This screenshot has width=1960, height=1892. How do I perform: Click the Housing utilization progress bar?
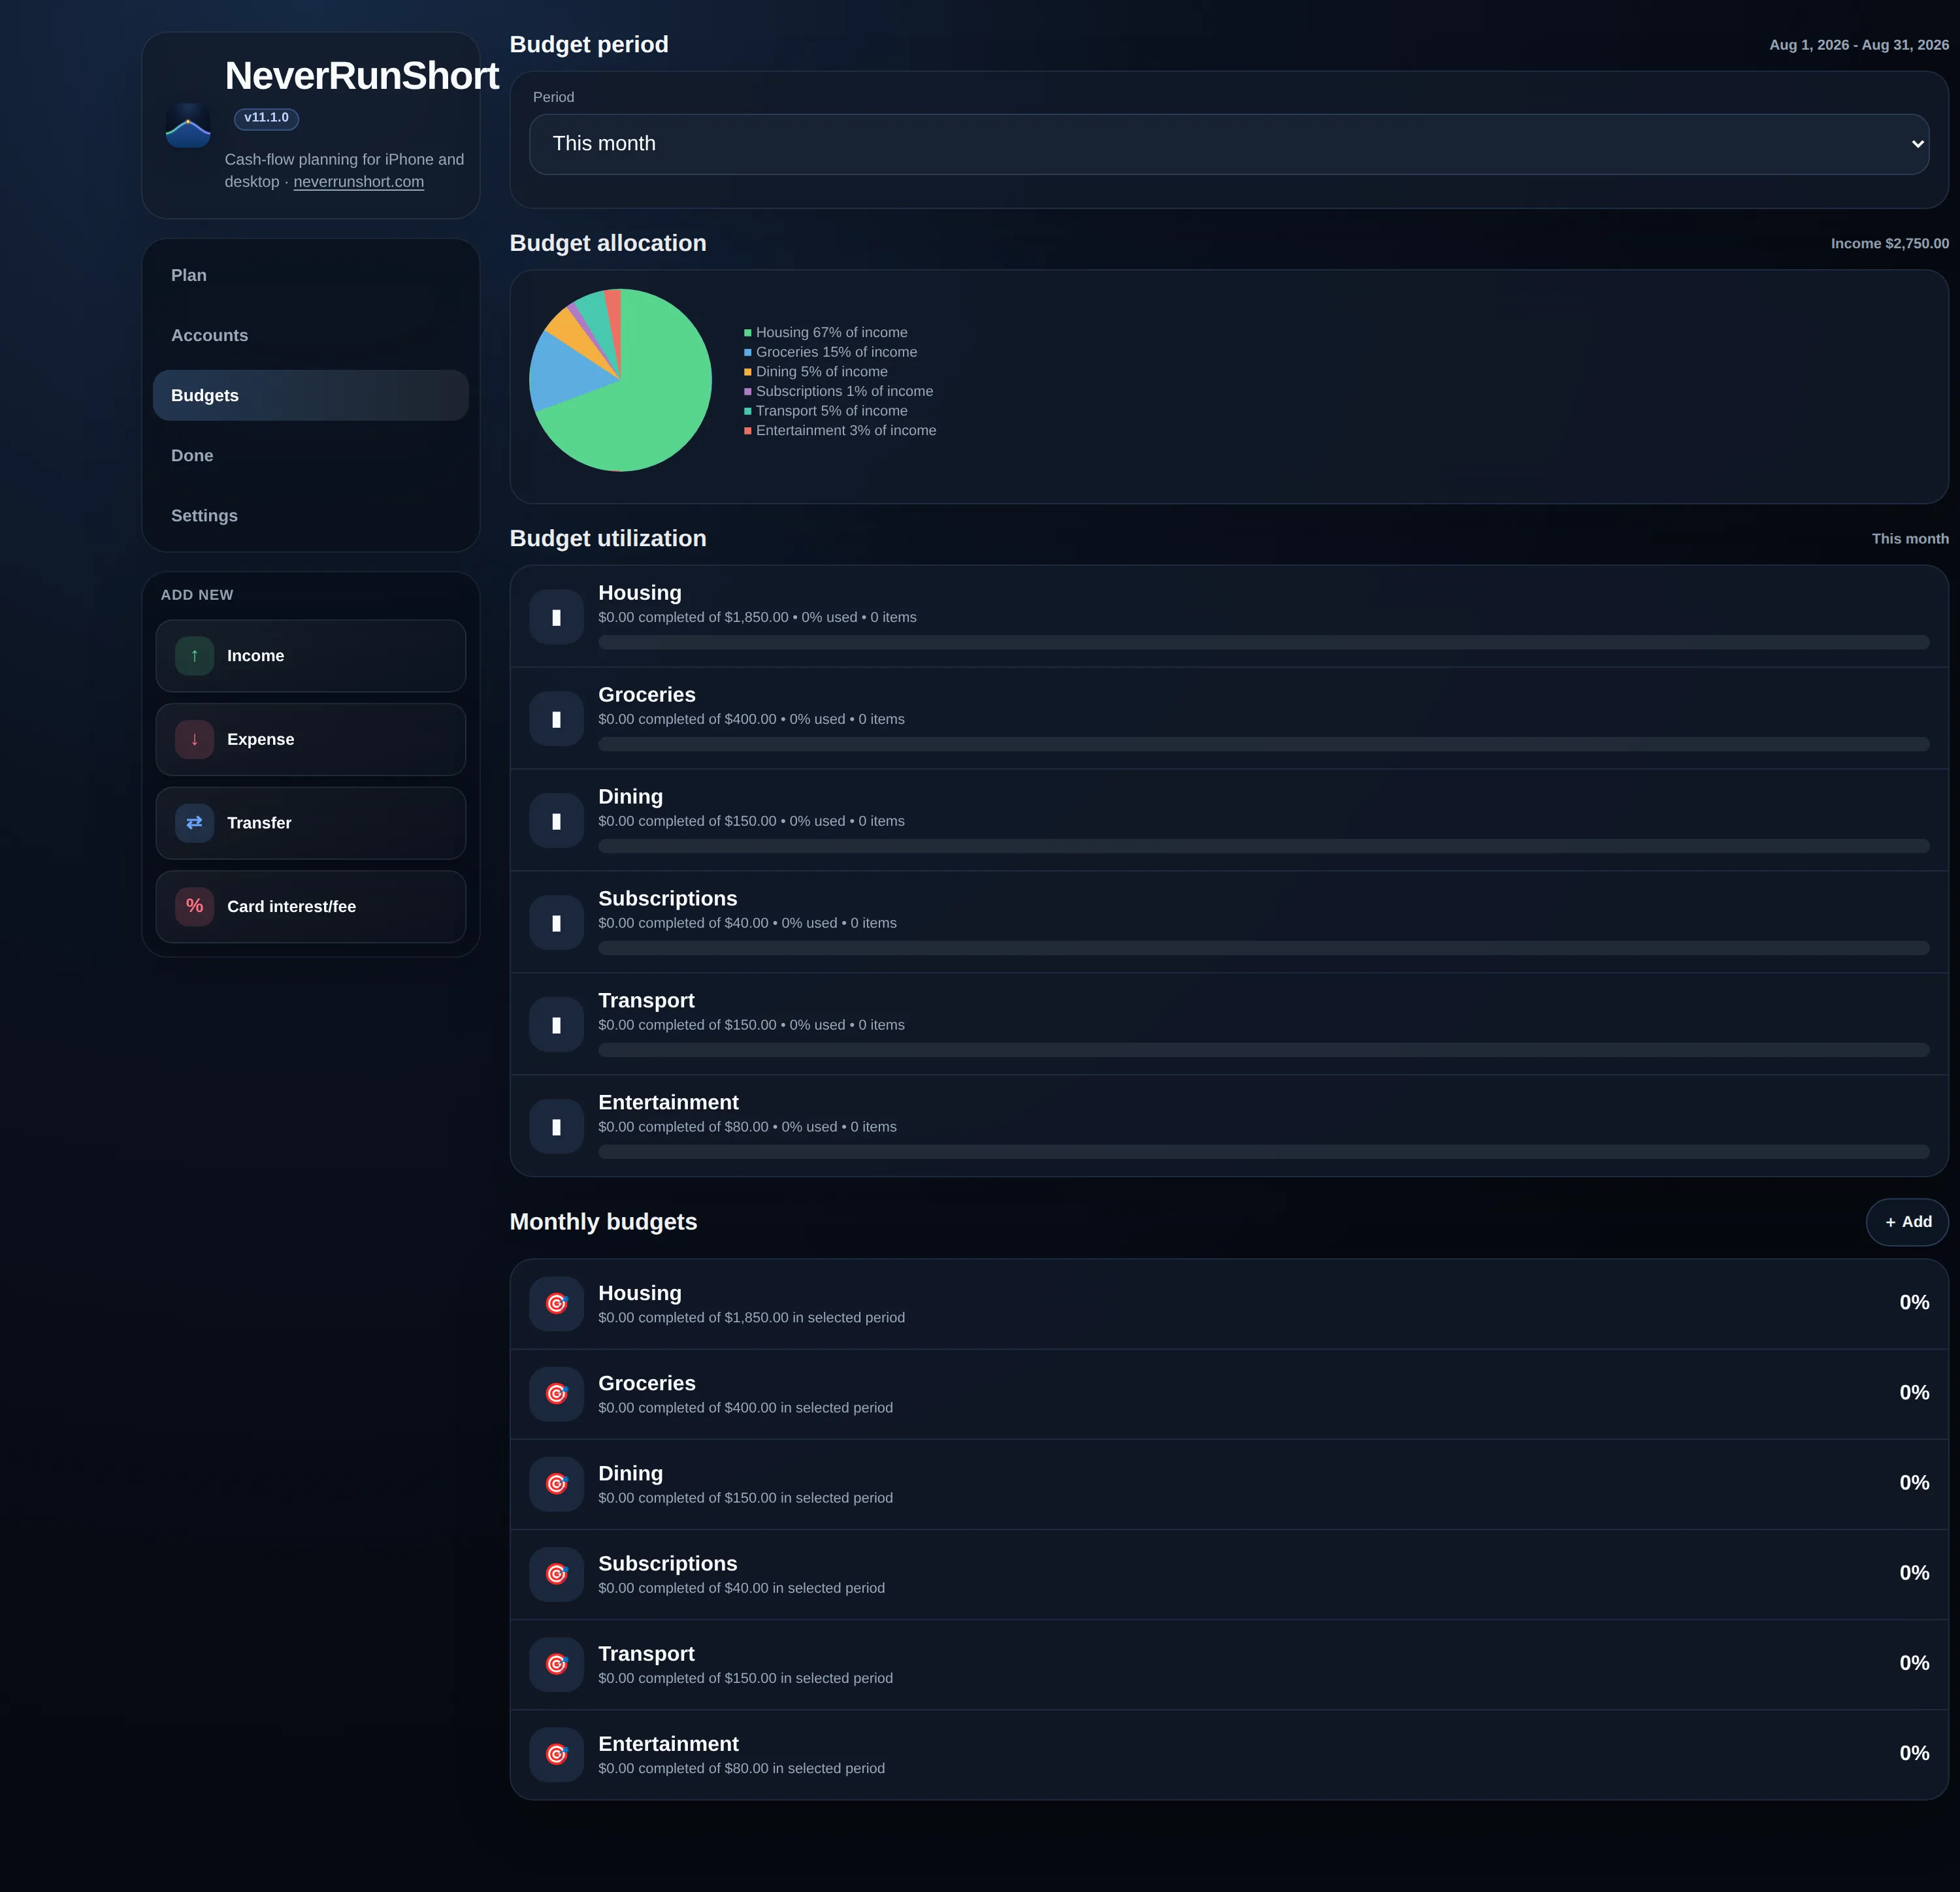click(x=1264, y=642)
